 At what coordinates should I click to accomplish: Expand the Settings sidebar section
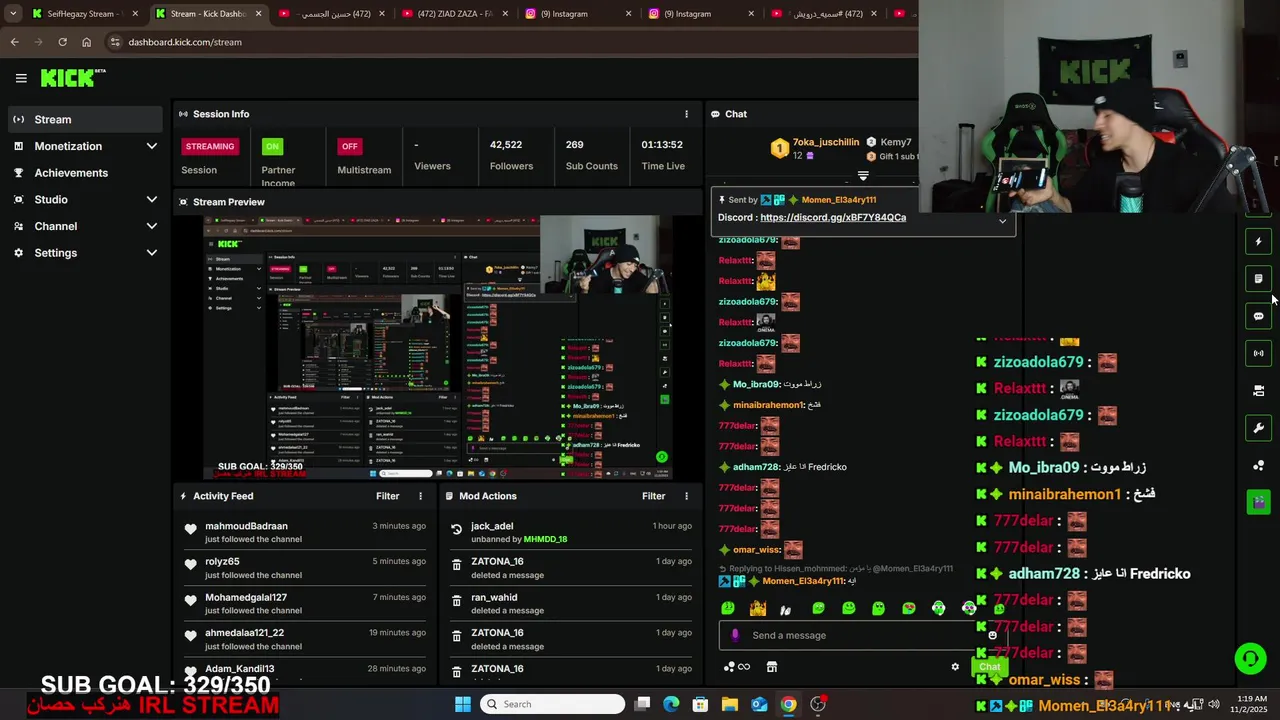click(x=84, y=253)
